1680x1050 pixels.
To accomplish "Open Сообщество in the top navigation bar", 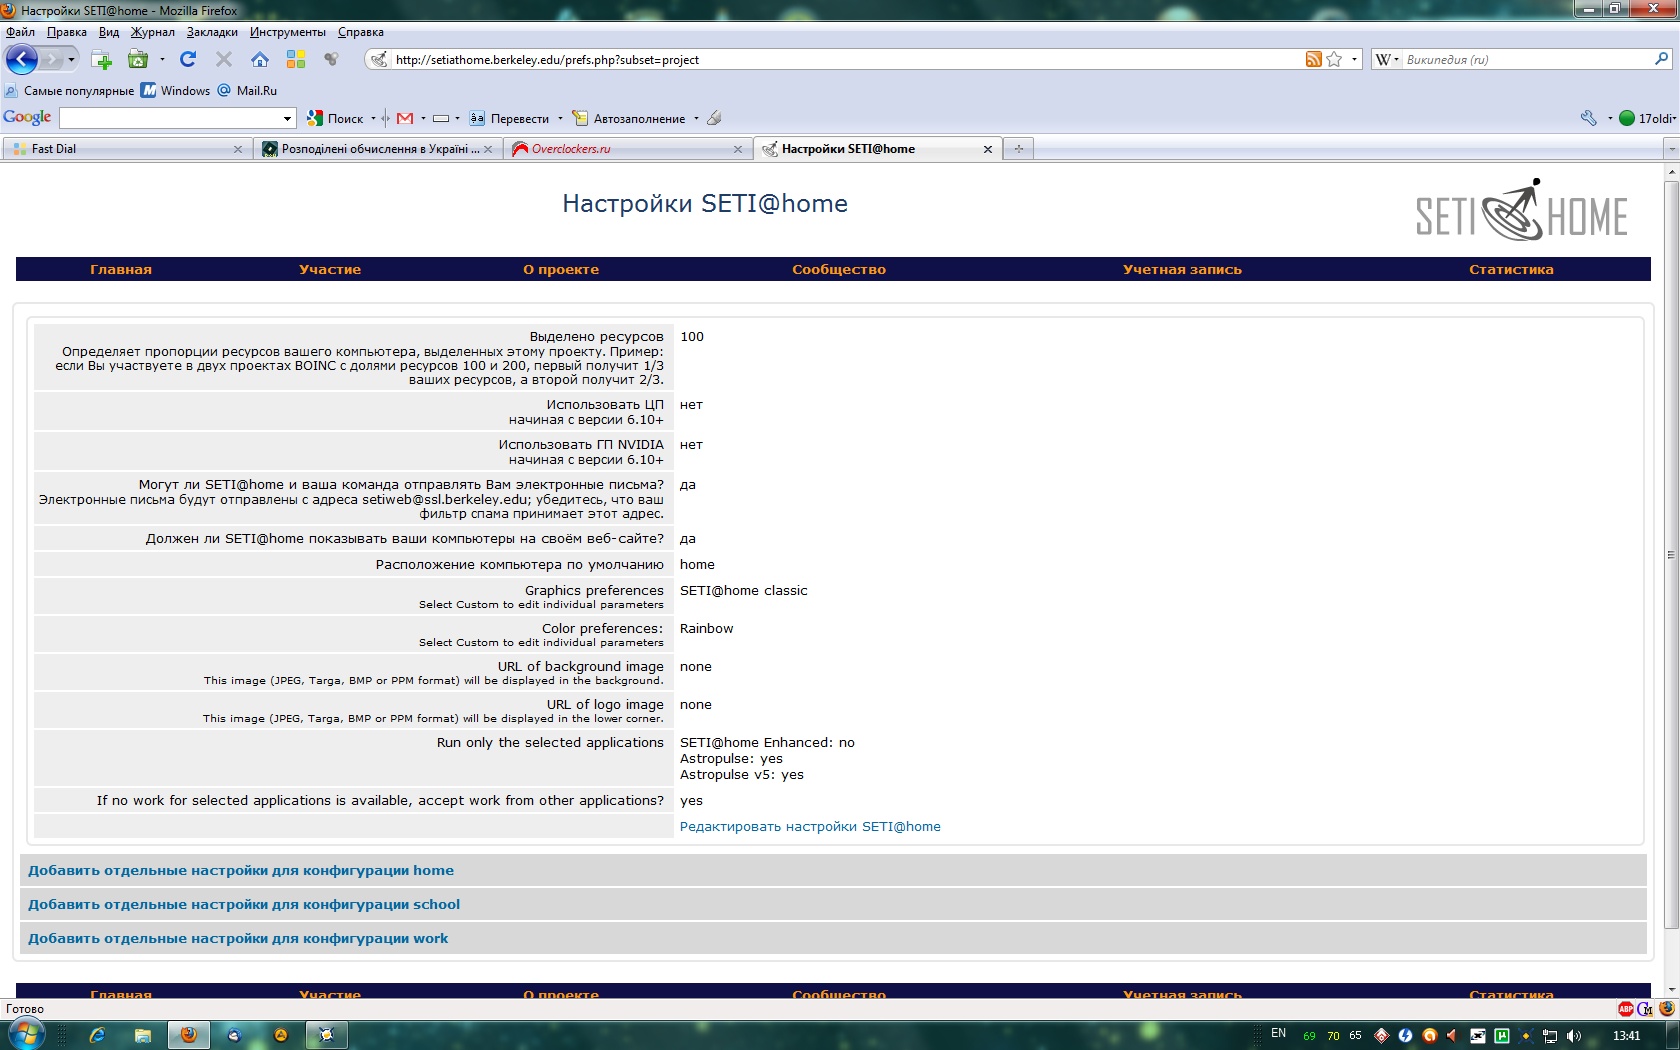I will 839,270.
